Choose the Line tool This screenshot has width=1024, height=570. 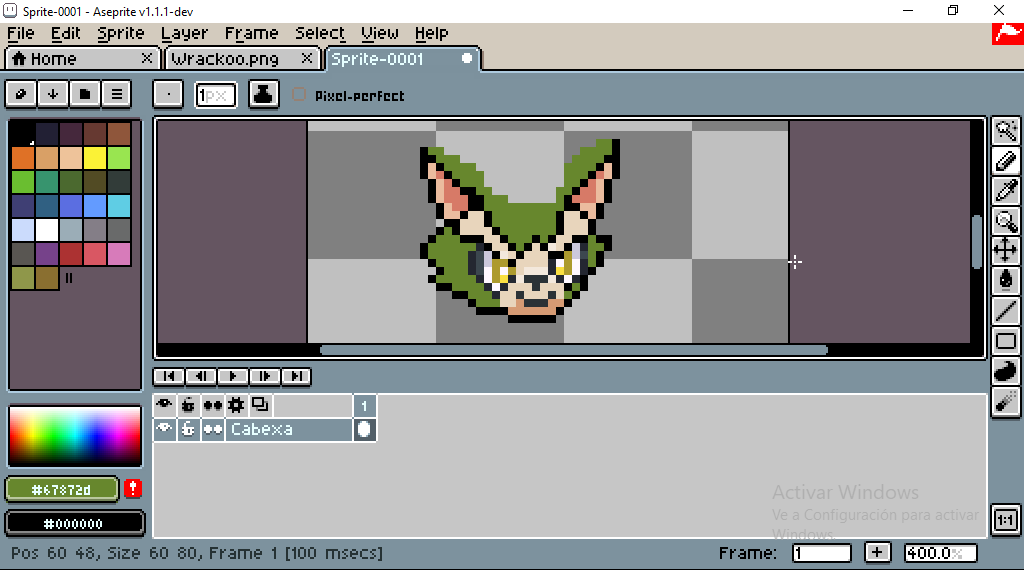1006,311
